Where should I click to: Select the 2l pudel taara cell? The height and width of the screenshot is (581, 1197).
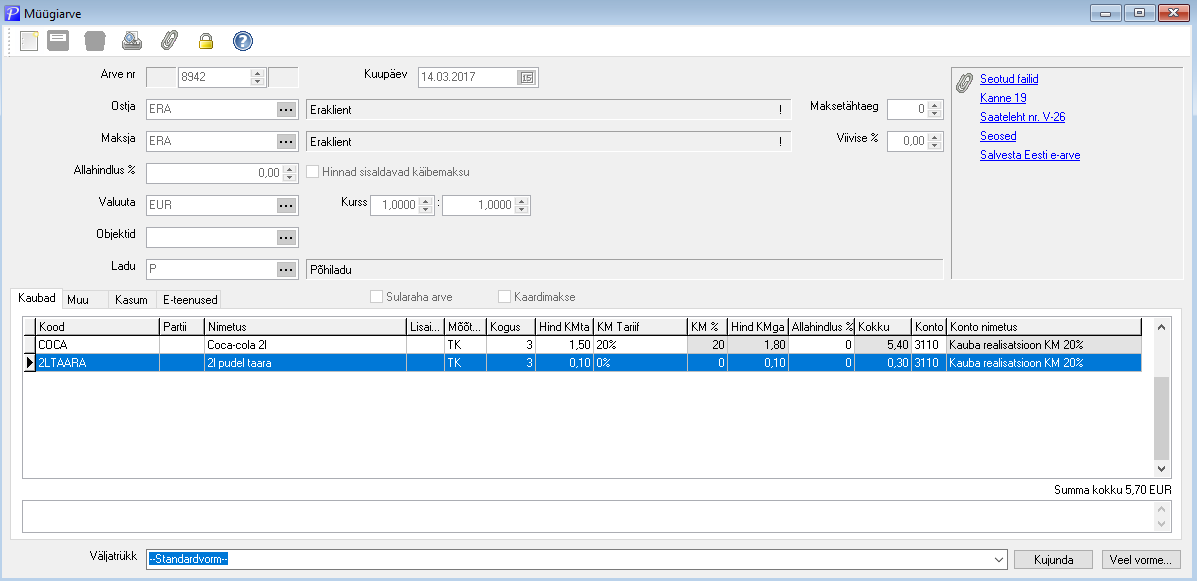(x=305, y=363)
